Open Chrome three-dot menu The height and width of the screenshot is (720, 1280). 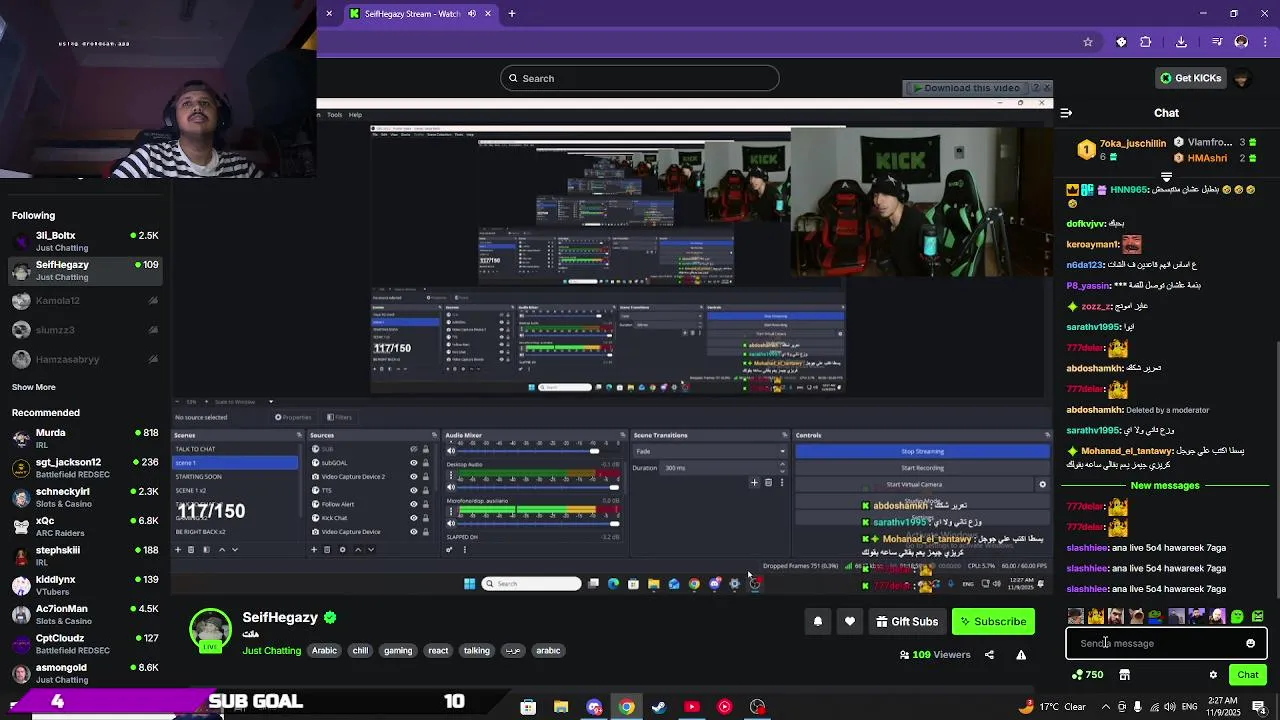1265,42
